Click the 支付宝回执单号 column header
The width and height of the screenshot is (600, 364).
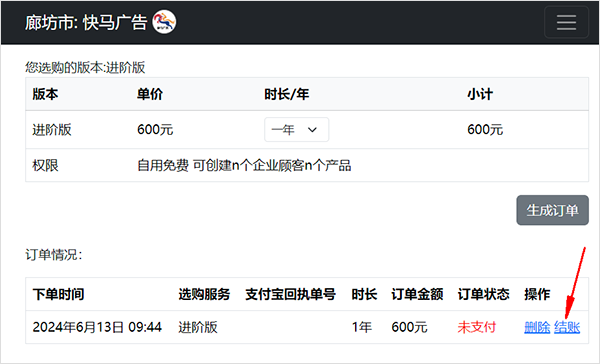290,294
